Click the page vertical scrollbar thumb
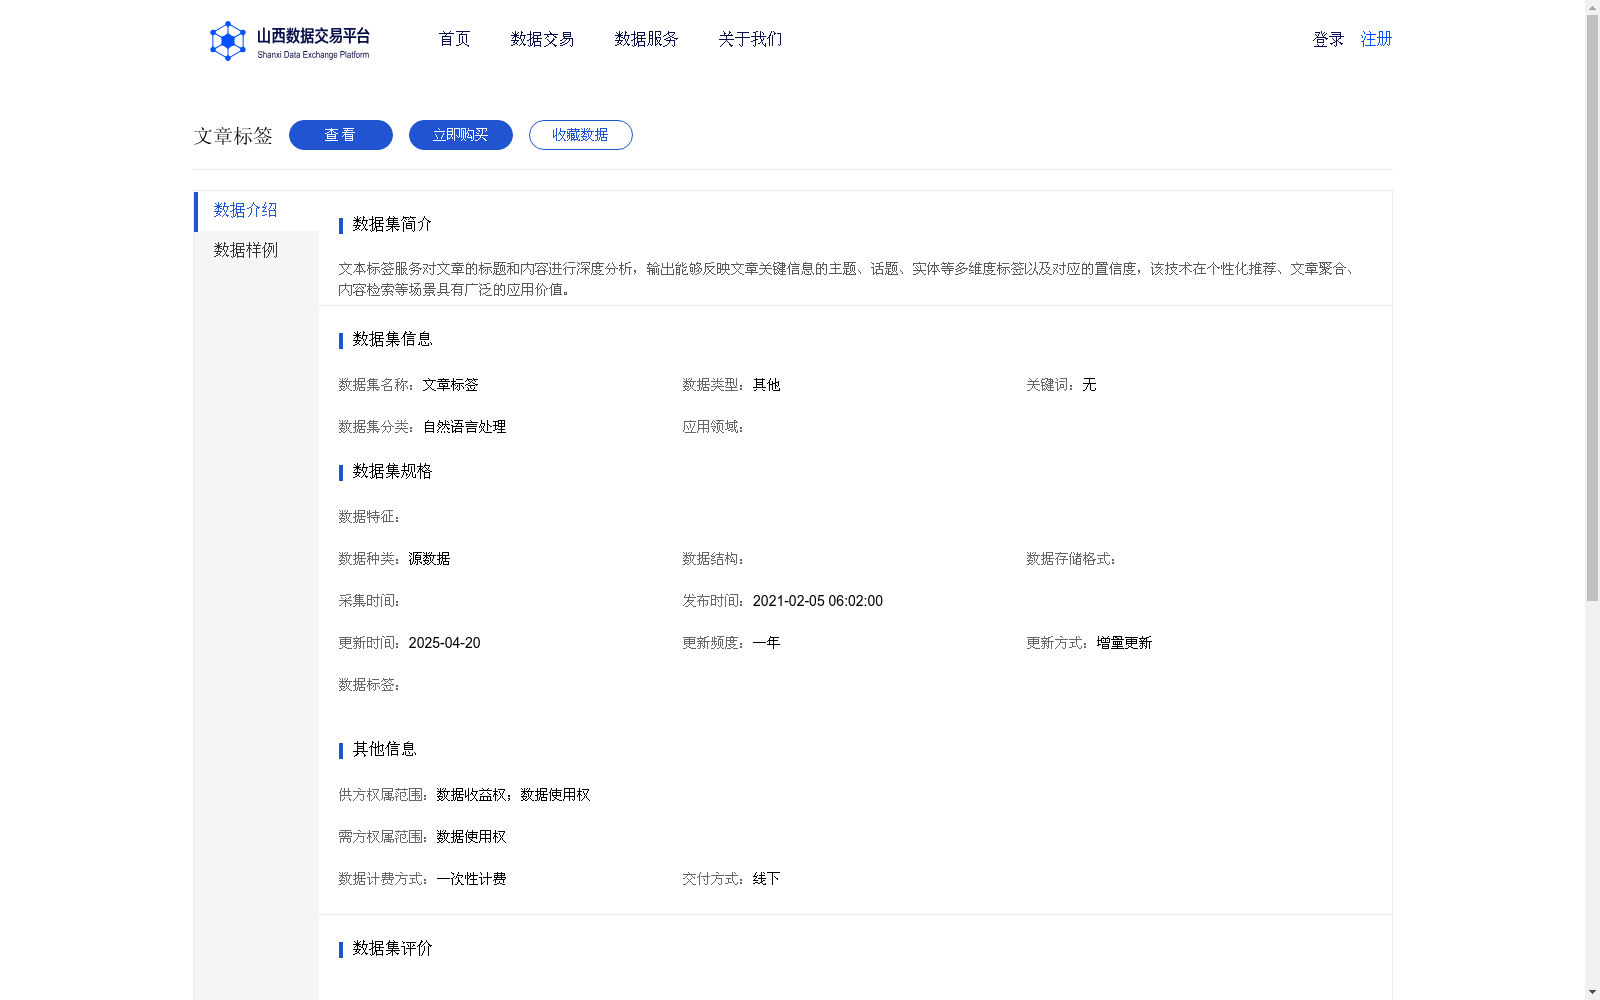1600x1000 pixels. (x=1592, y=308)
